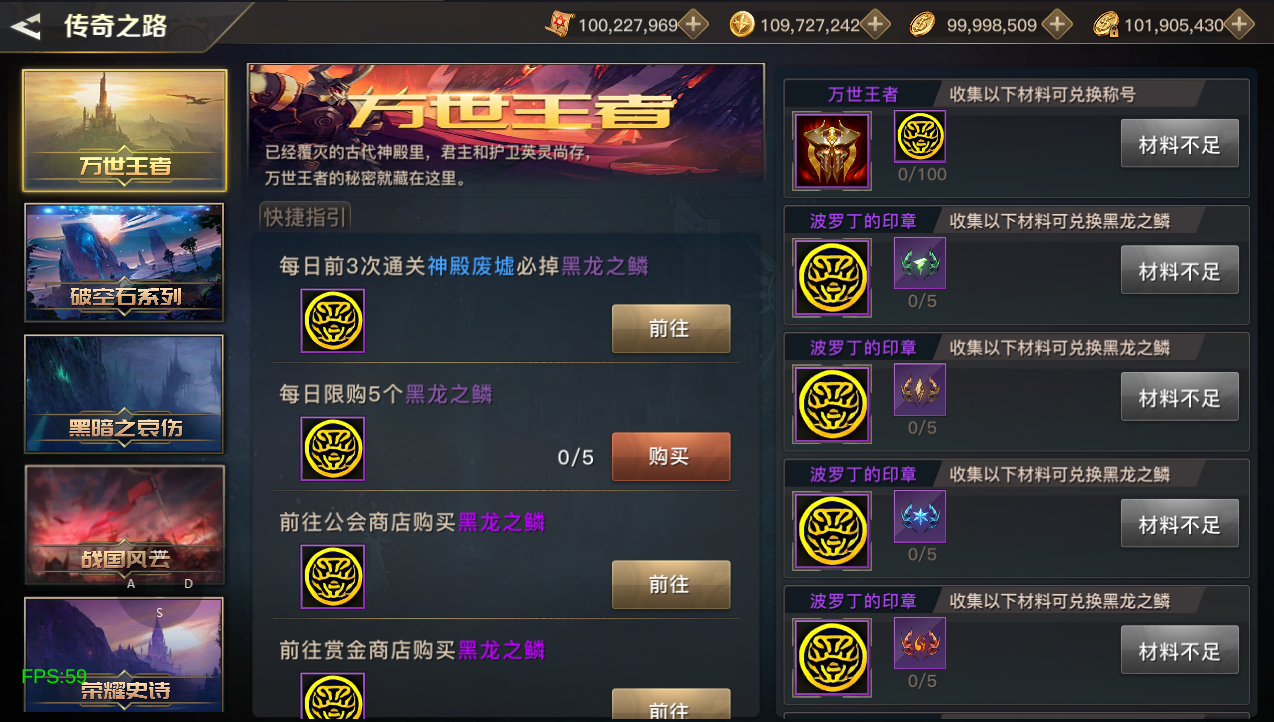Screen dimensions: 1274x722
Task: Tap the 神殿废墟 blue link text
Action: (x=471, y=266)
